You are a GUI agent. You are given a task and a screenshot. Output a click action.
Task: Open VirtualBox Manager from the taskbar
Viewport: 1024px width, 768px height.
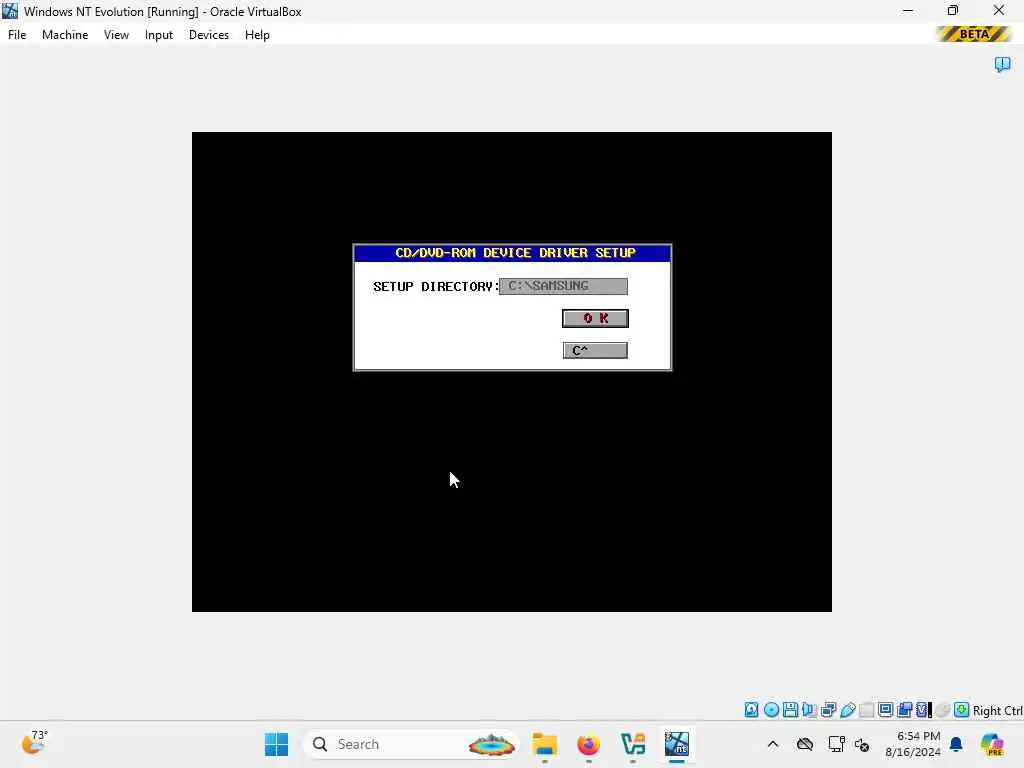633,744
